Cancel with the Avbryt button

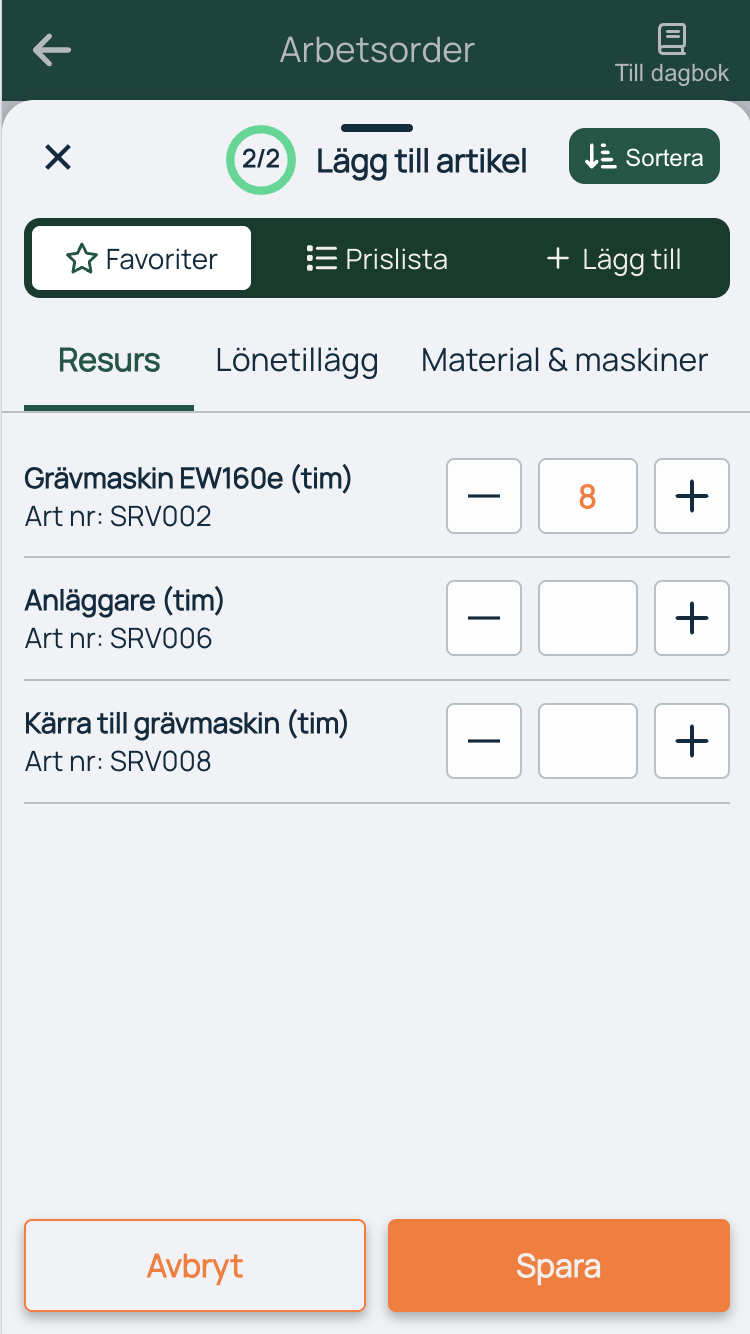point(195,1265)
